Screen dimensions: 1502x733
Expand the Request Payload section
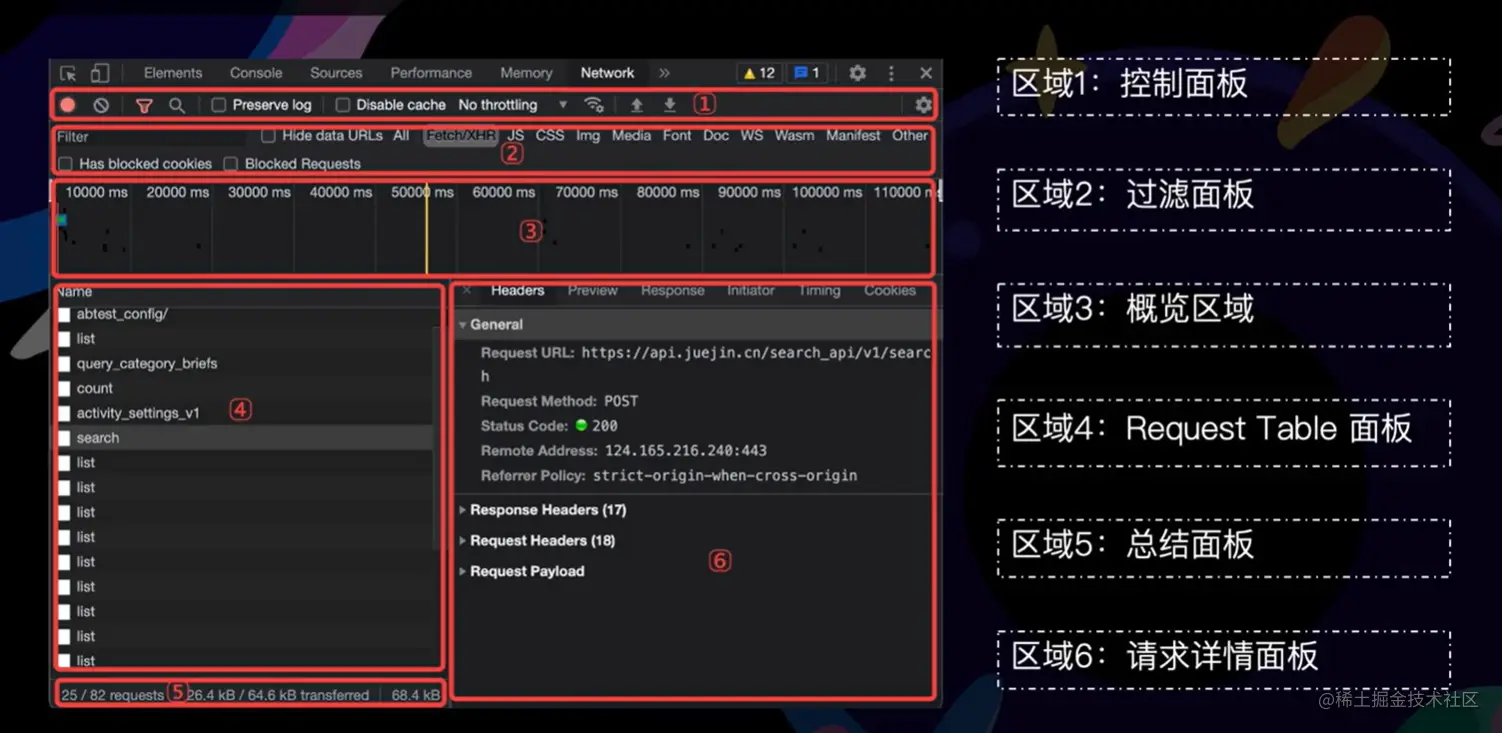tap(521, 572)
